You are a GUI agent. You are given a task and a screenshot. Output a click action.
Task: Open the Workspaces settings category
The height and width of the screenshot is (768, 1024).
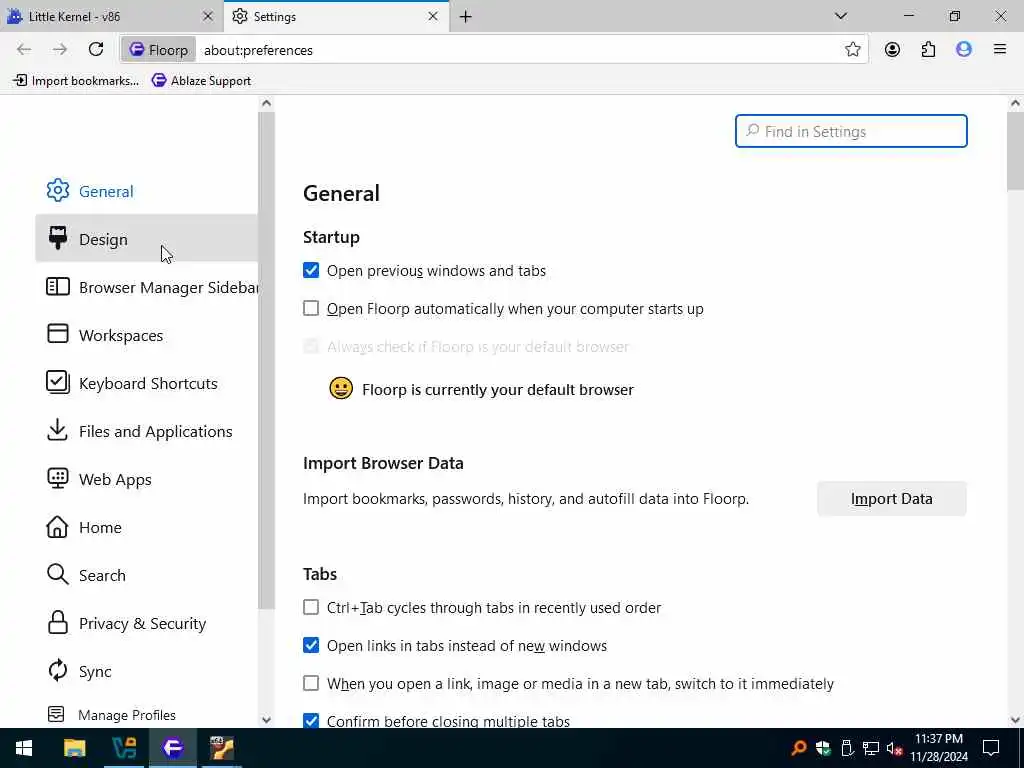click(x=147, y=335)
